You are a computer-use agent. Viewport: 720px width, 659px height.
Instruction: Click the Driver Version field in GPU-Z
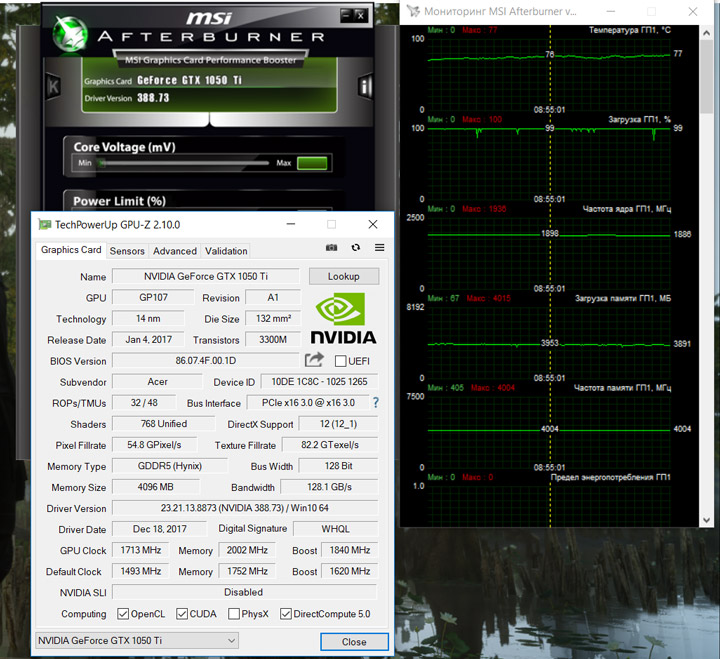[245, 508]
